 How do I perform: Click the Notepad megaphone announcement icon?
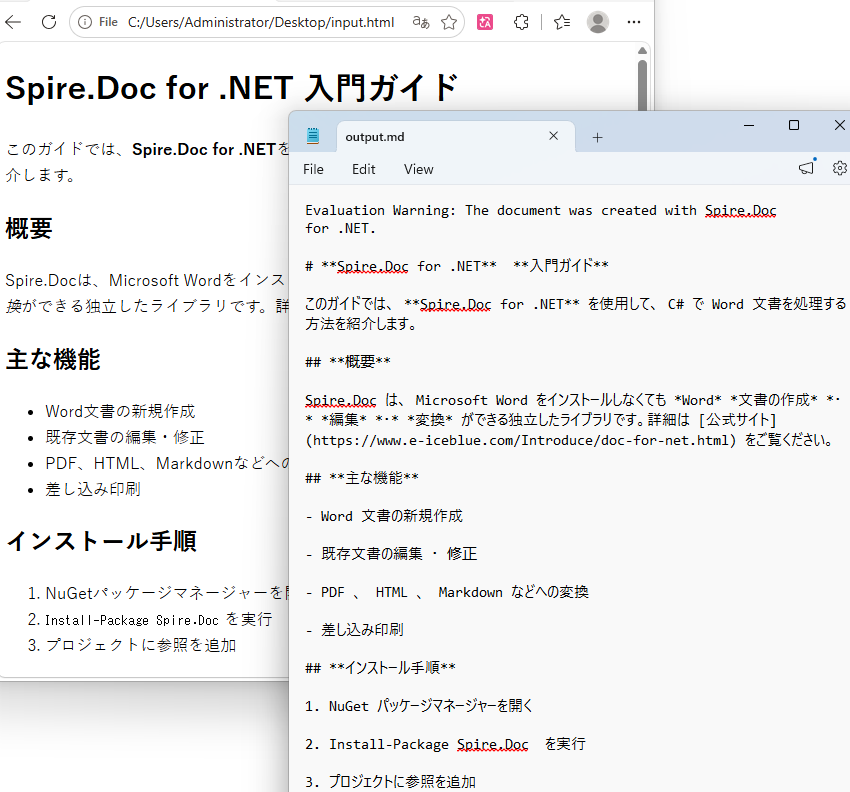point(807,168)
